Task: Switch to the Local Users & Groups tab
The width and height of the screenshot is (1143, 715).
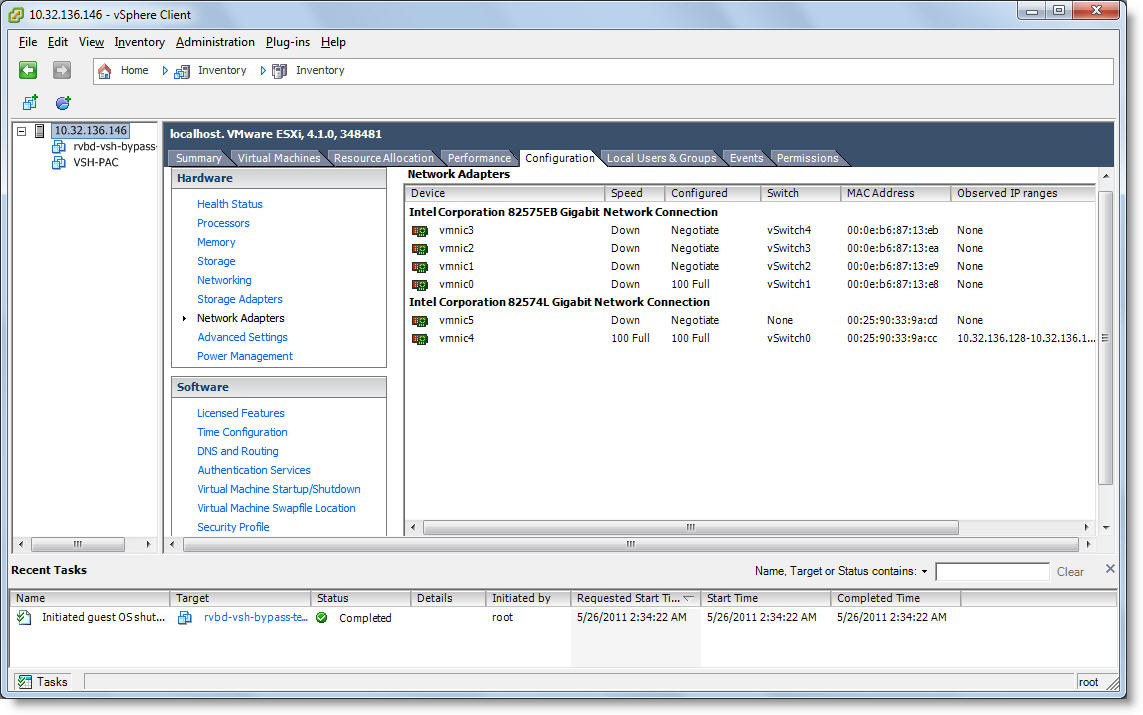Action: point(661,158)
